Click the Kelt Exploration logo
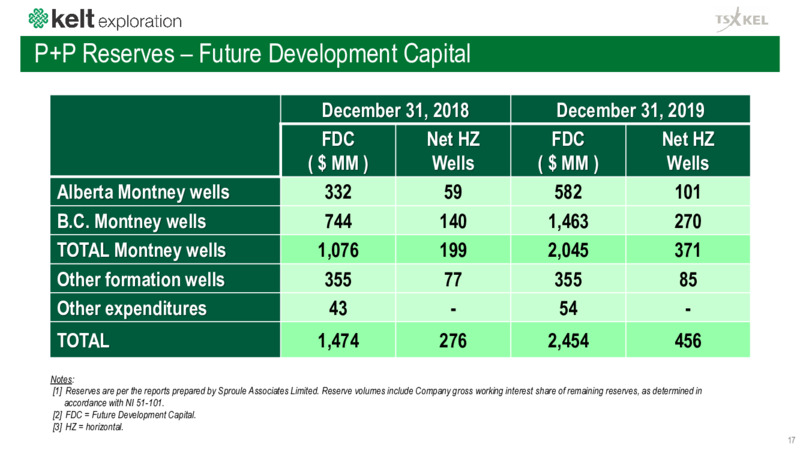This screenshot has height=450, width=800. coord(105,19)
